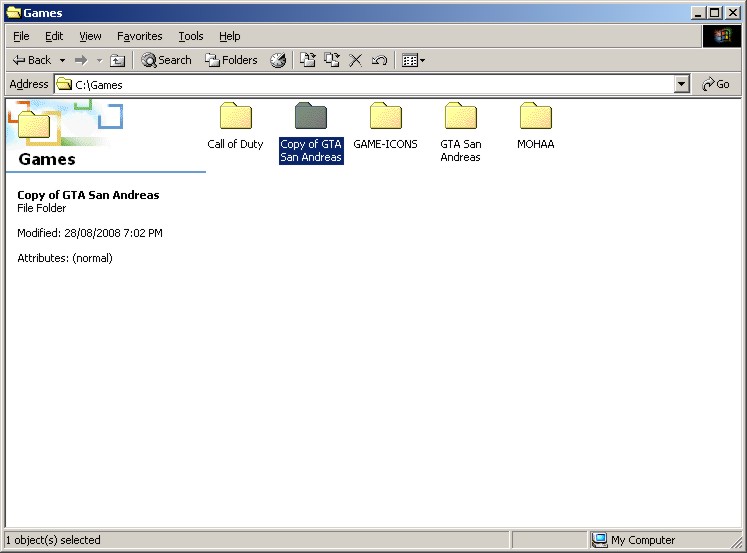Screen dimensions: 747x553
Task: Select the GAME-ICONS folder
Action: tap(385, 126)
